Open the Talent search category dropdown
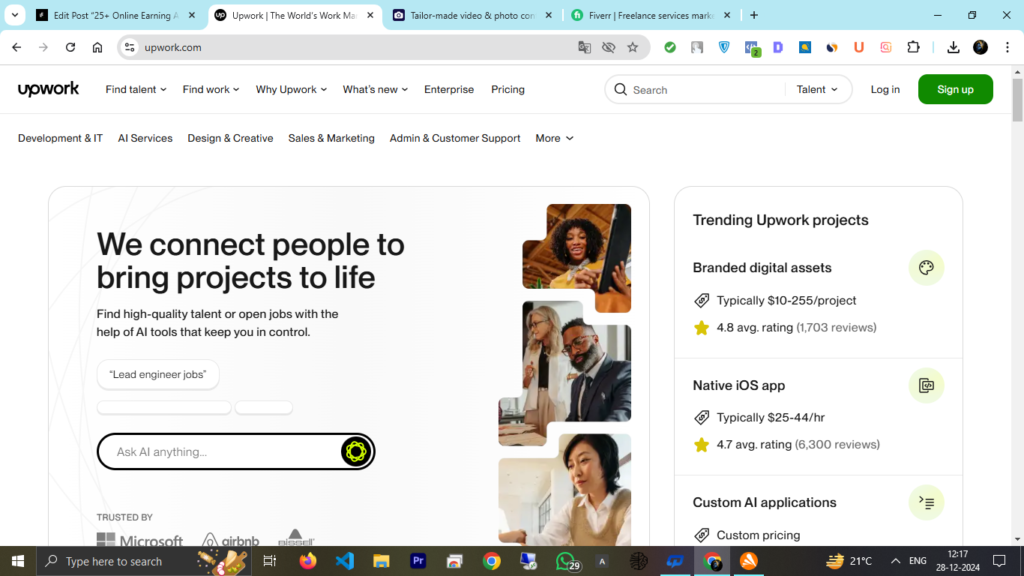1024x576 pixels. point(817,89)
